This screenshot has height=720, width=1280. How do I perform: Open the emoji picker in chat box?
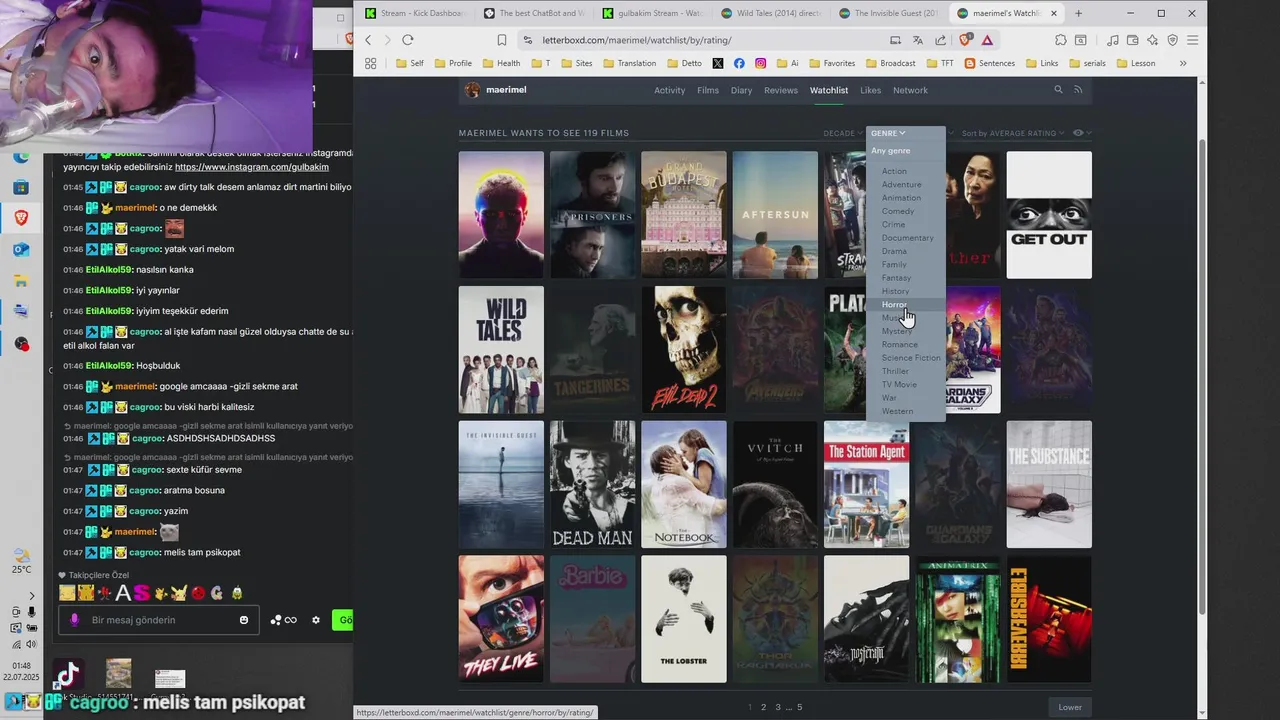244,620
